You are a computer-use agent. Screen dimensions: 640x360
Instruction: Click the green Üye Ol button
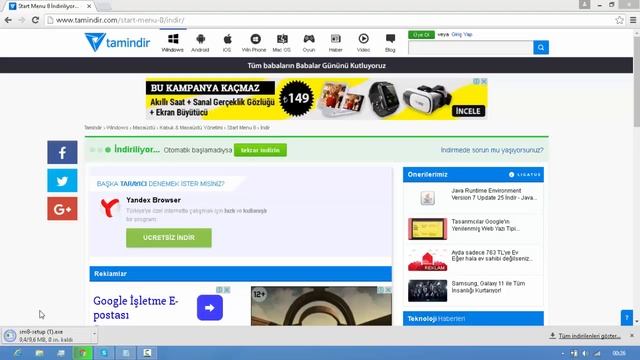pos(421,35)
